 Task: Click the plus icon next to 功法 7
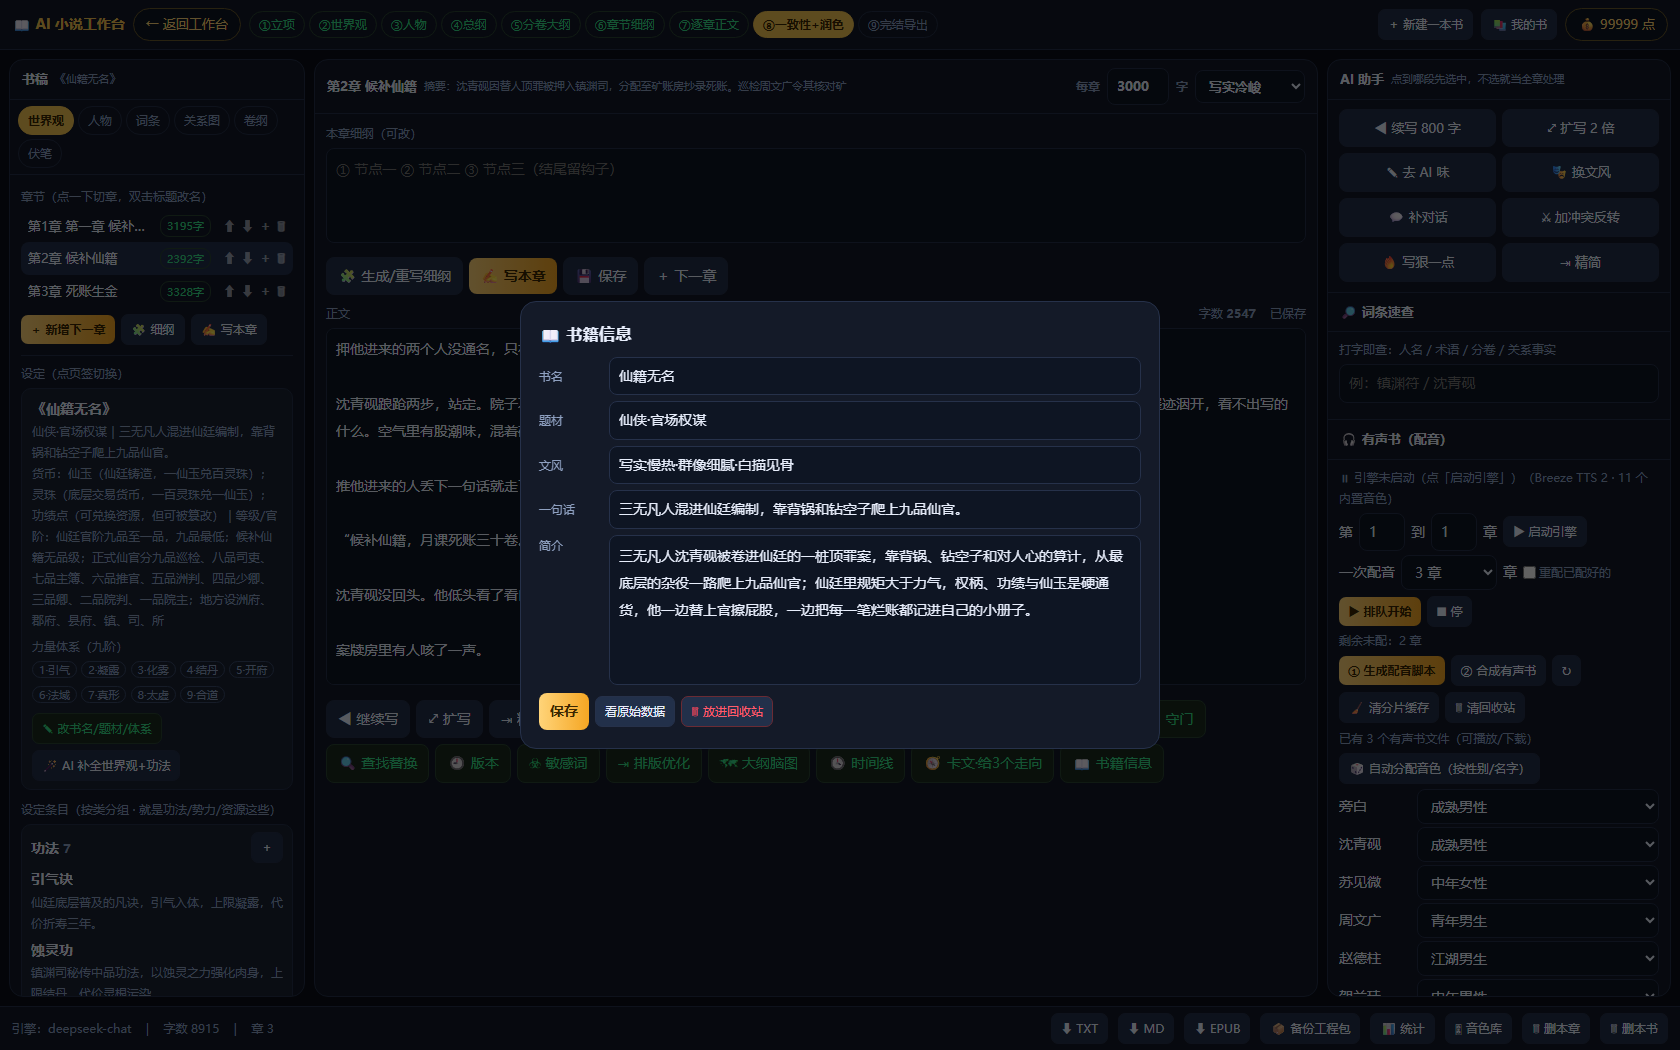point(267,848)
